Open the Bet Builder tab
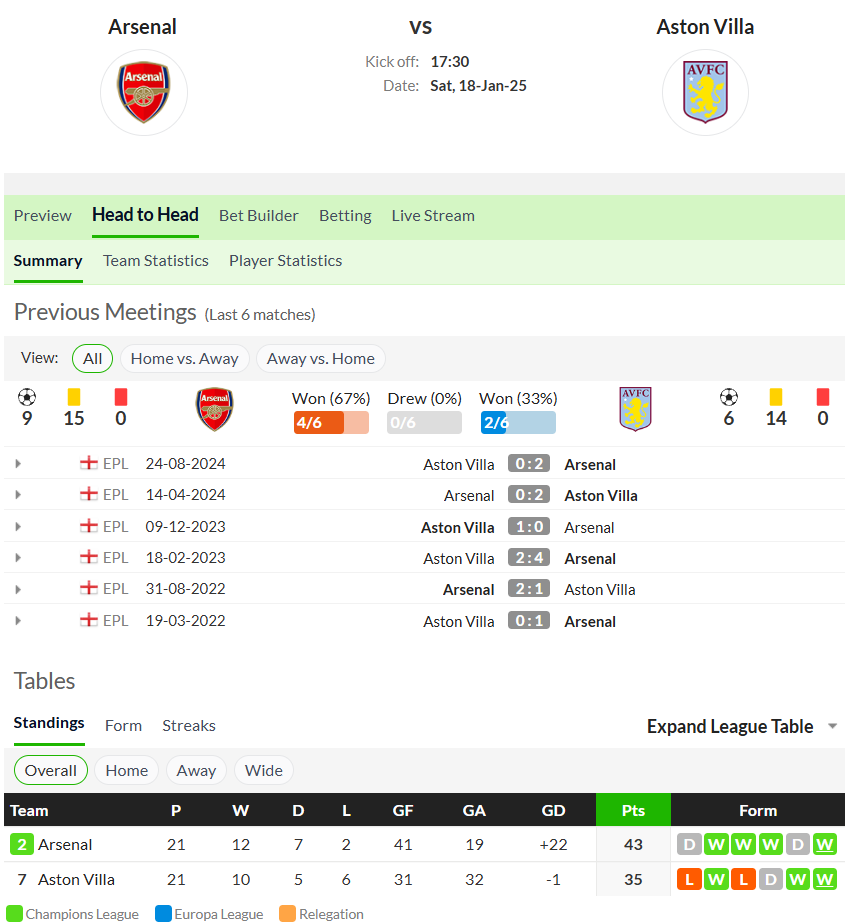The height and width of the screenshot is (922, 845). 259,216
